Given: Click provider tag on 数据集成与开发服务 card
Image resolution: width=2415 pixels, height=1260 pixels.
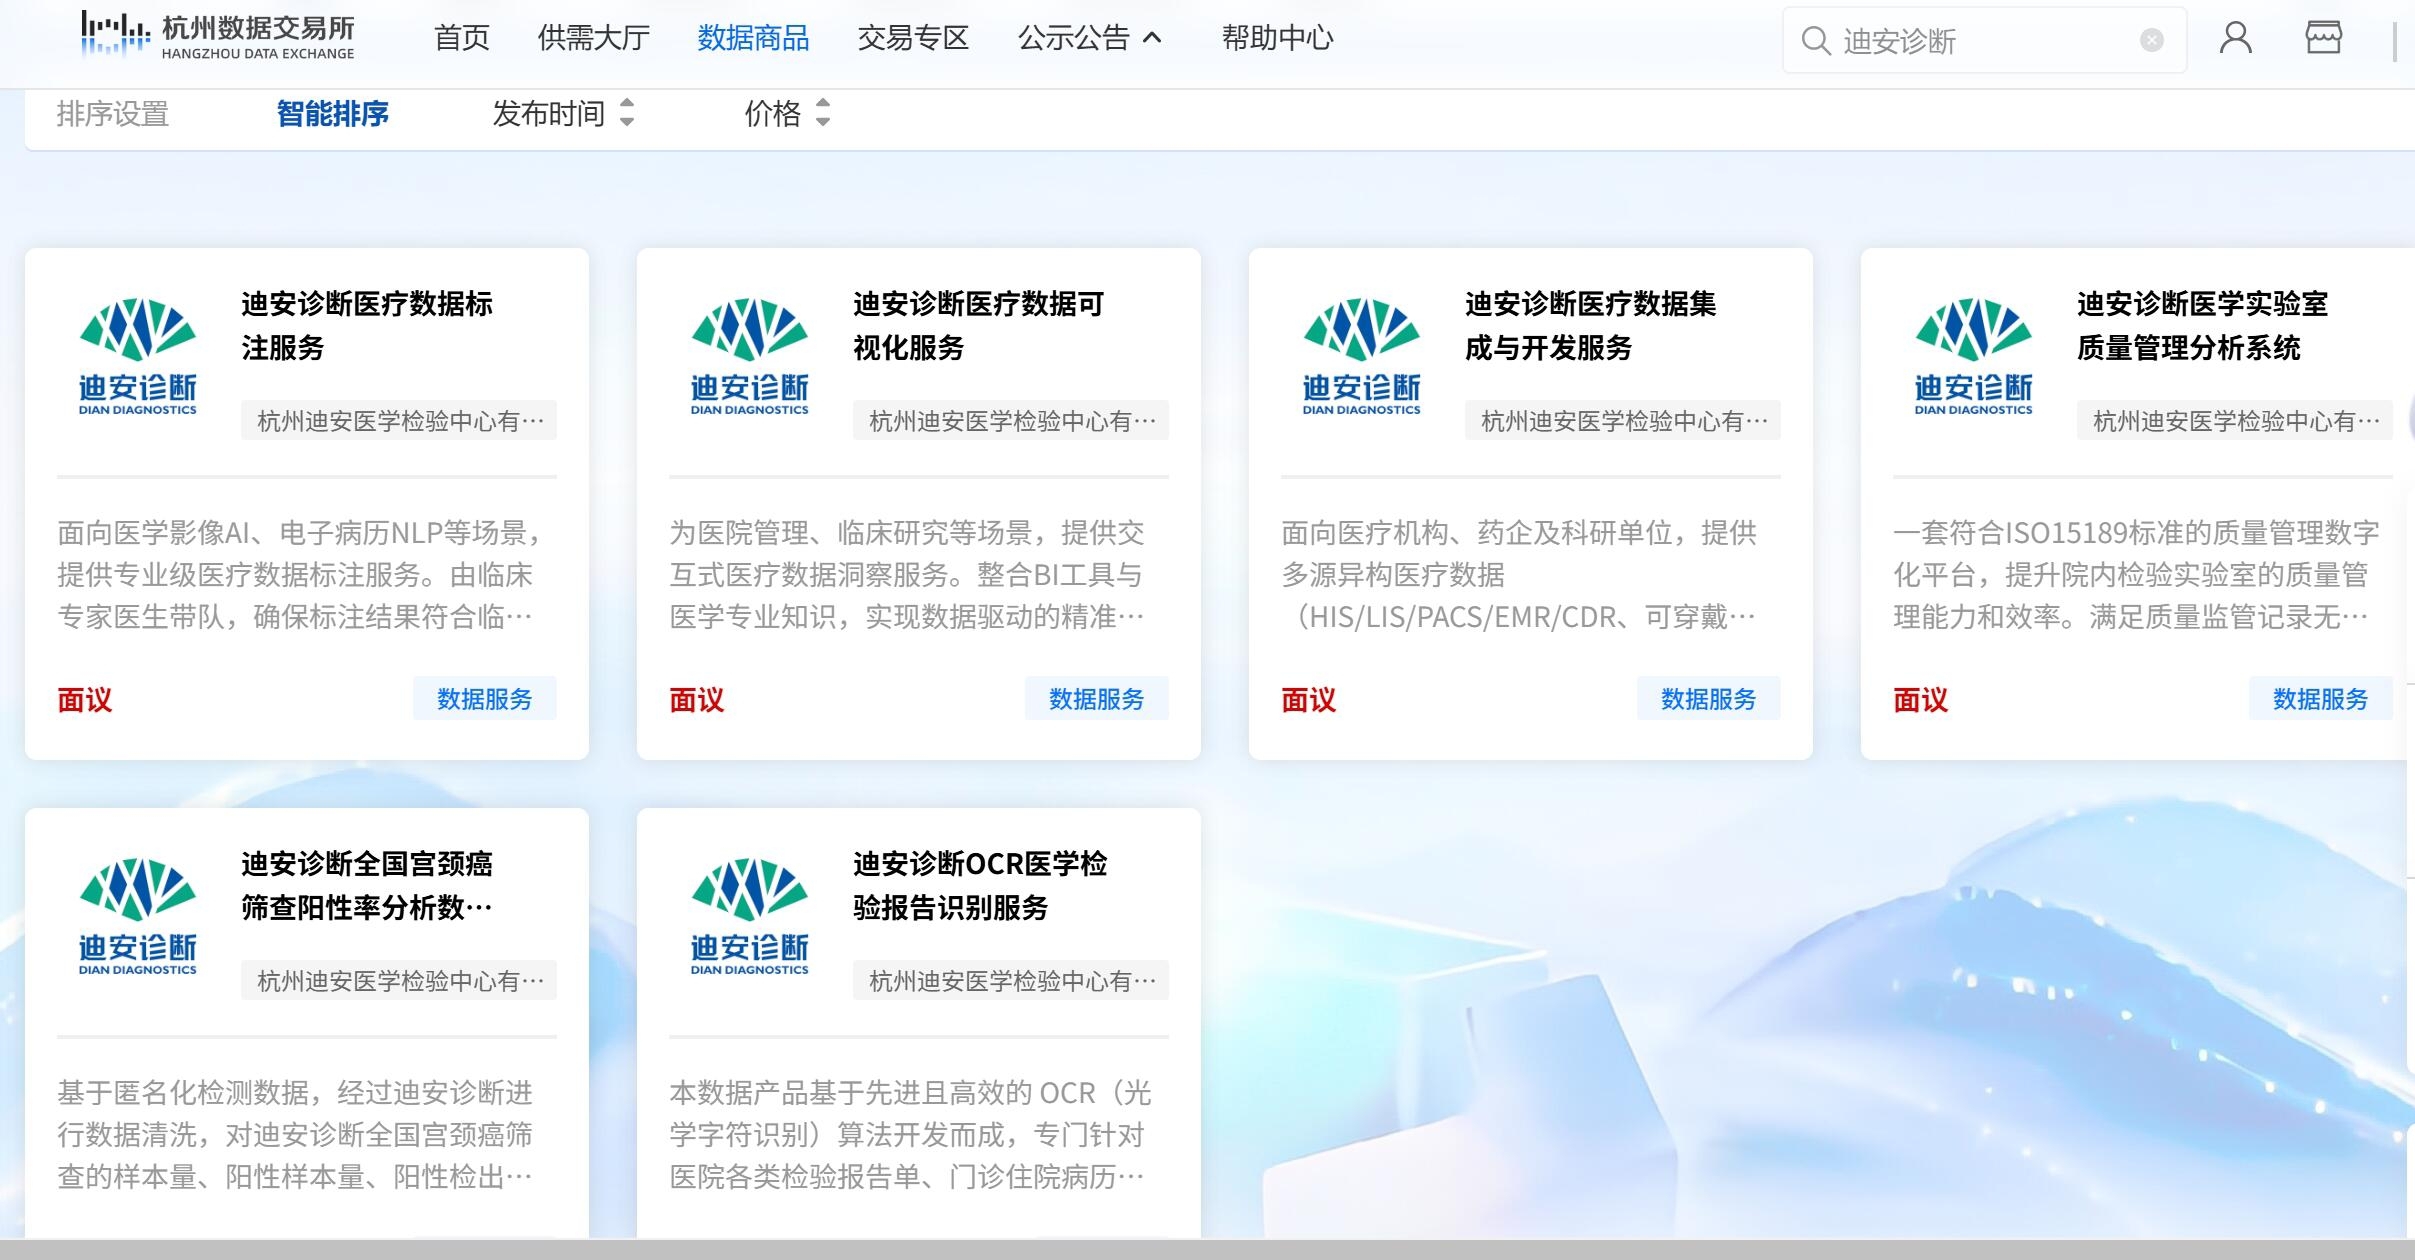Looking at the screenshot, I should [x=1623, y=421].
